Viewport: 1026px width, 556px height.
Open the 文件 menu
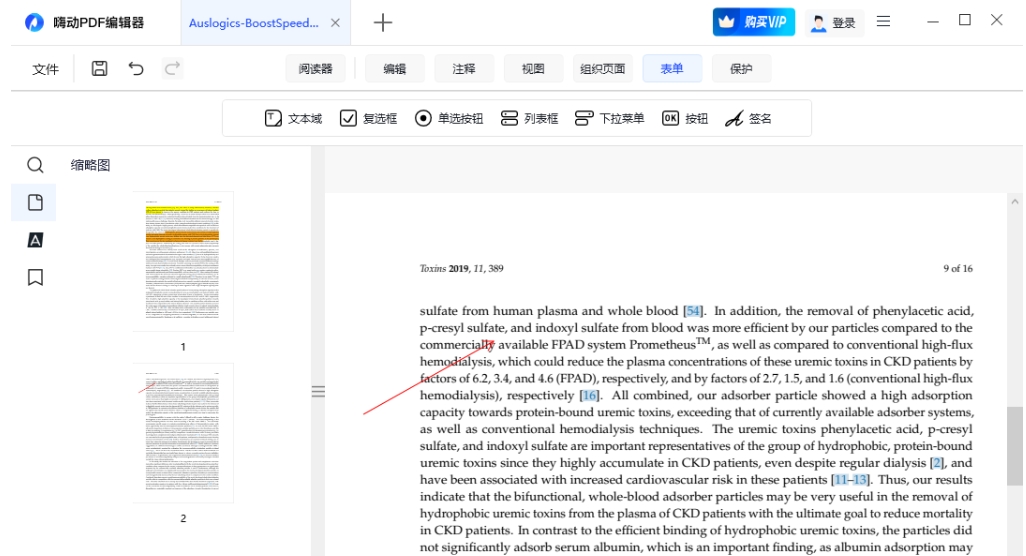(x=45, y=69)
